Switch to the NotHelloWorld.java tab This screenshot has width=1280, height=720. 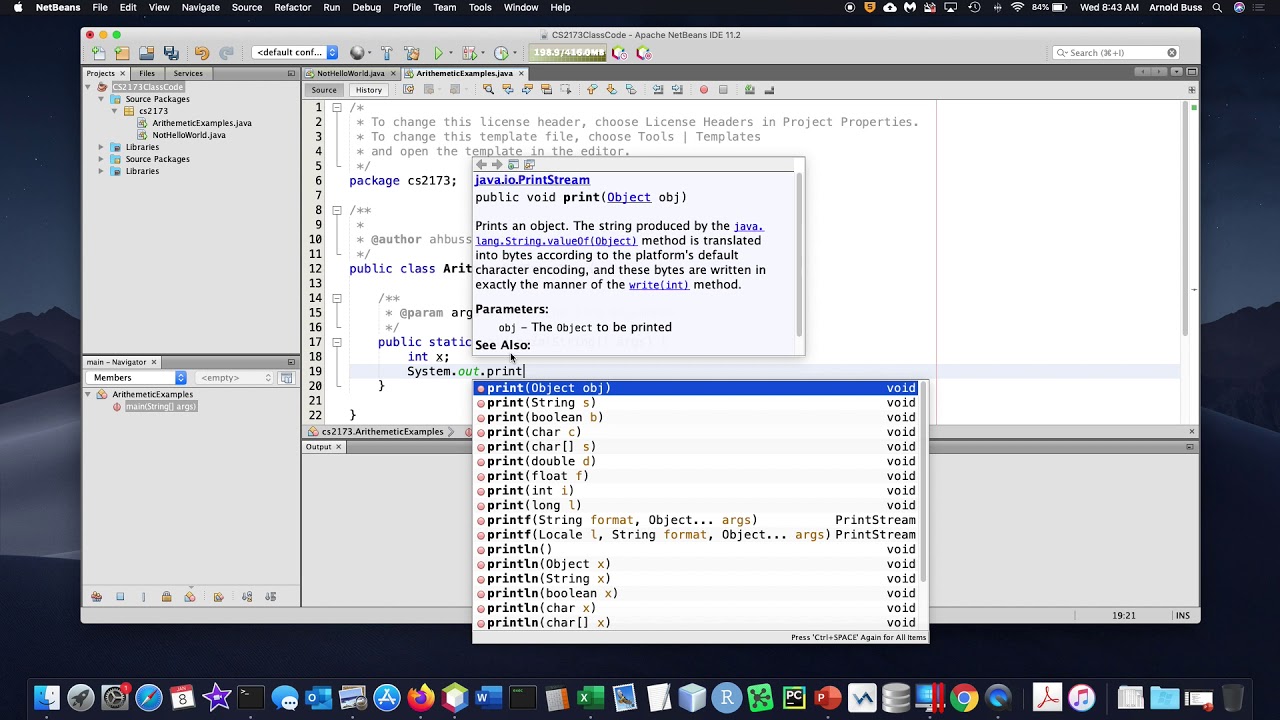tap(351, 73)
